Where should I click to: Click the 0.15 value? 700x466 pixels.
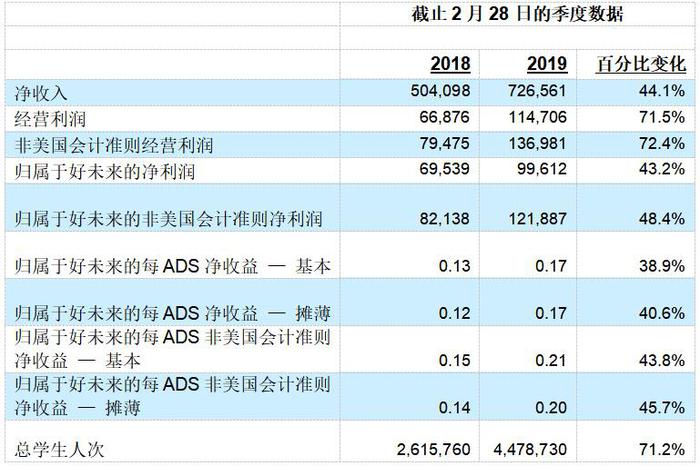point(454,360)
